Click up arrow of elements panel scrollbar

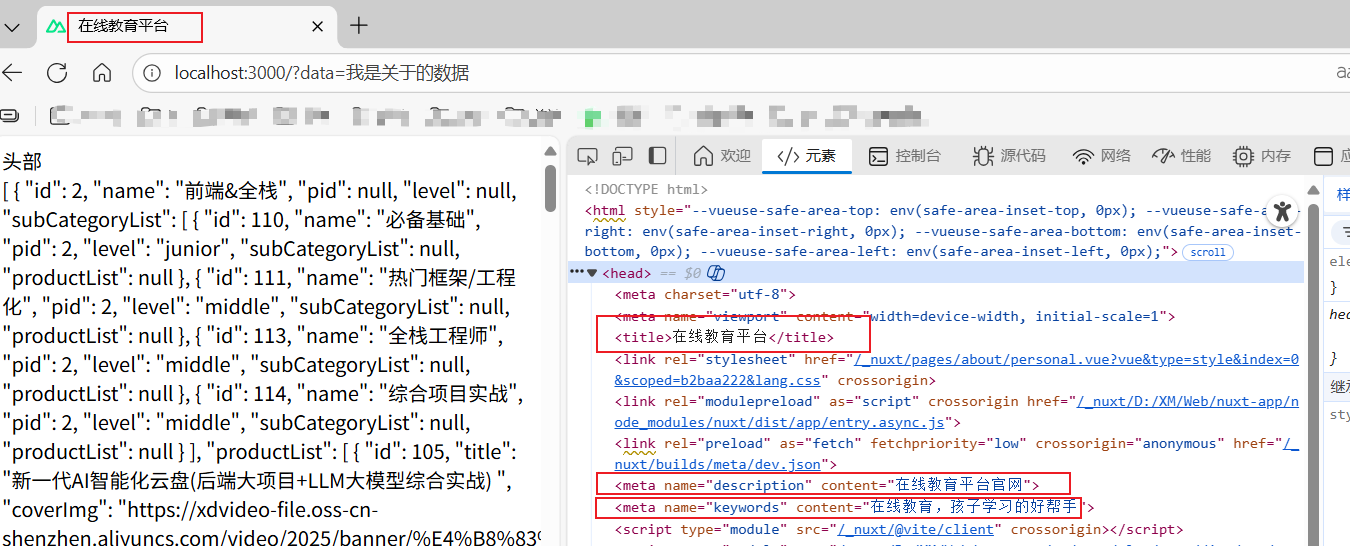(1311, 190)
